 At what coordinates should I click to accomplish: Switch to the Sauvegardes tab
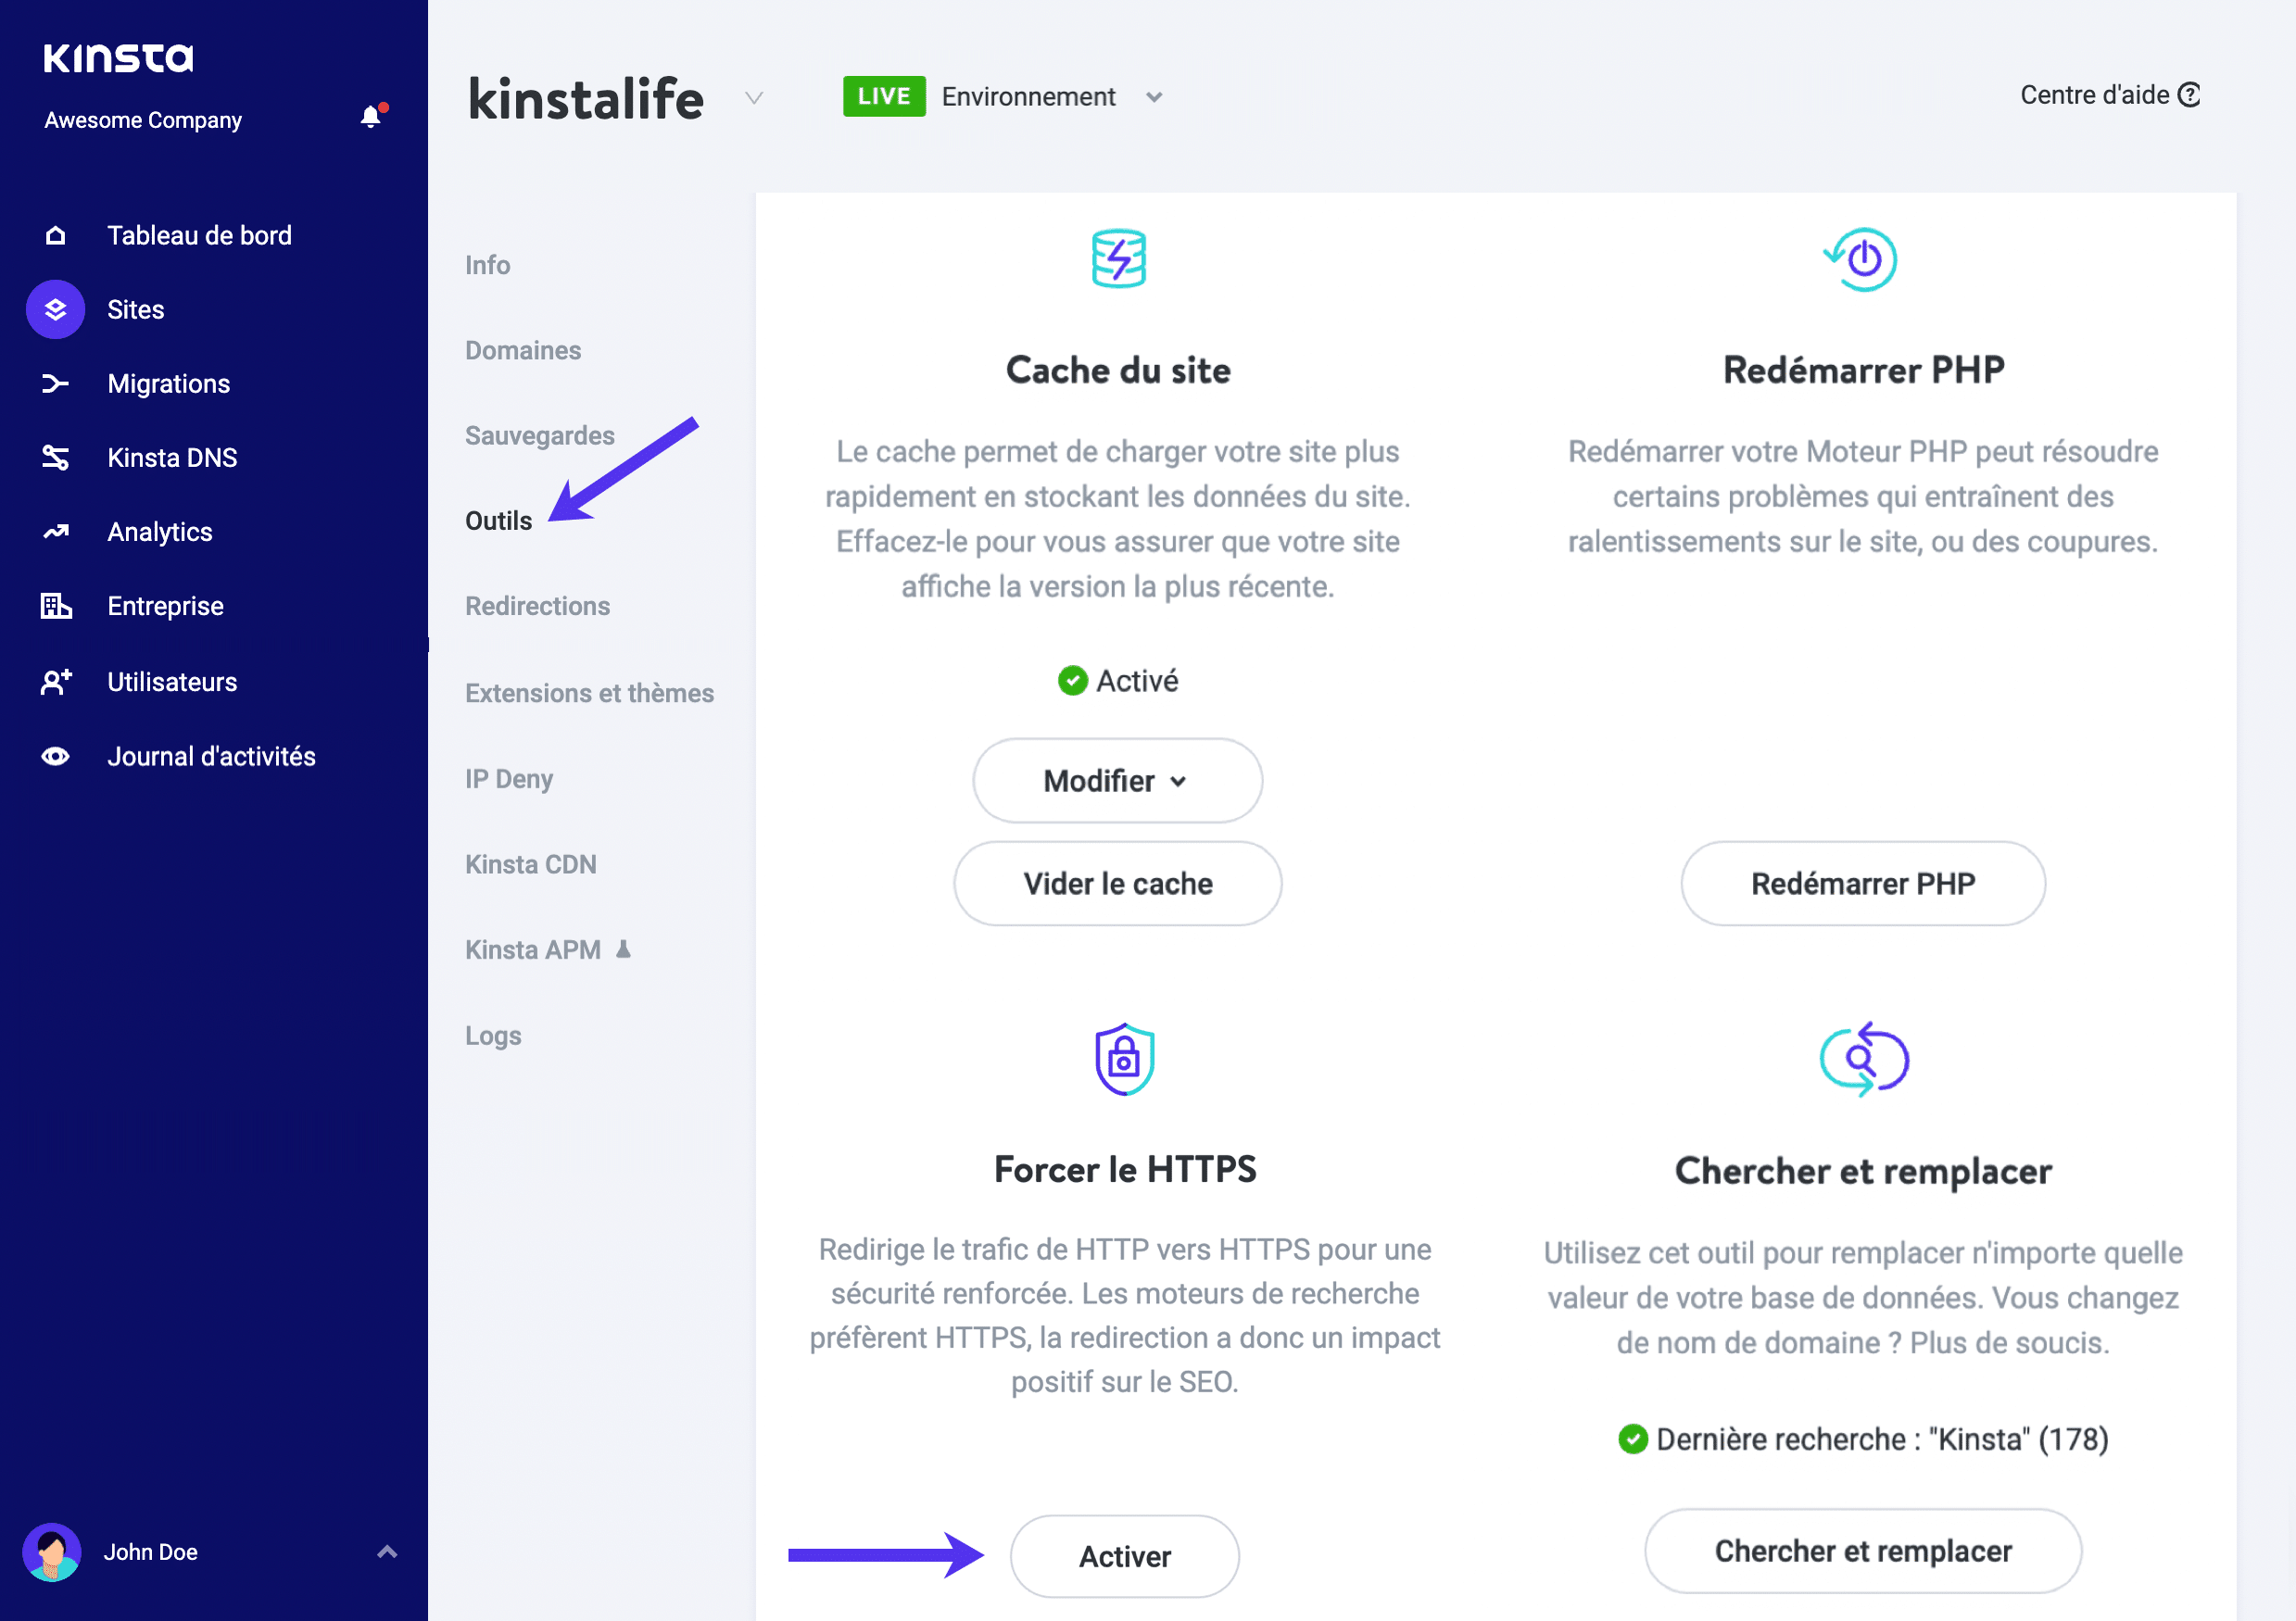[539, 435]
